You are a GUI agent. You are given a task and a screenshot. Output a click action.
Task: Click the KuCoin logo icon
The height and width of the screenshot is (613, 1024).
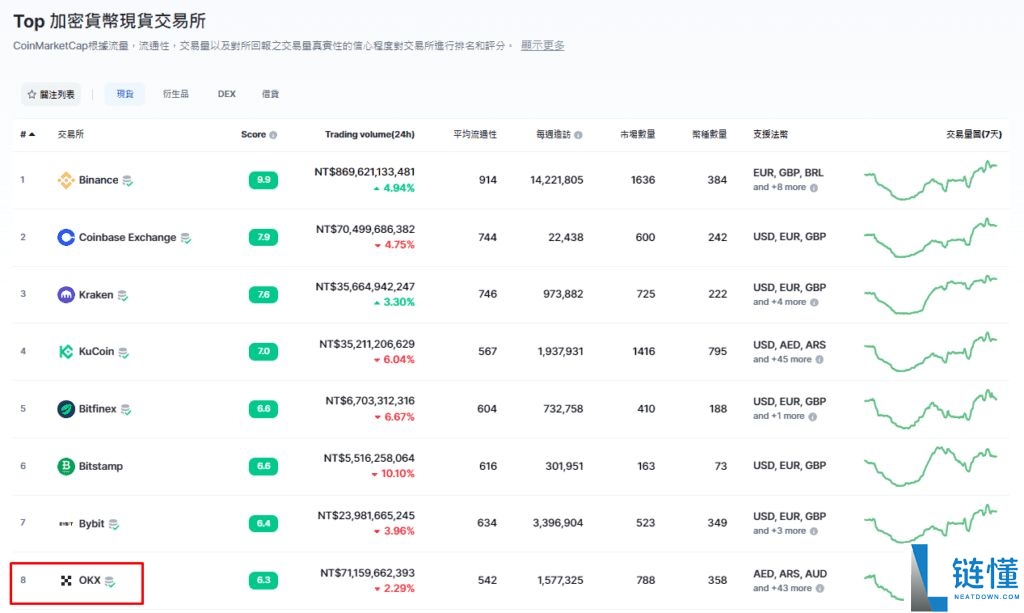66,352
